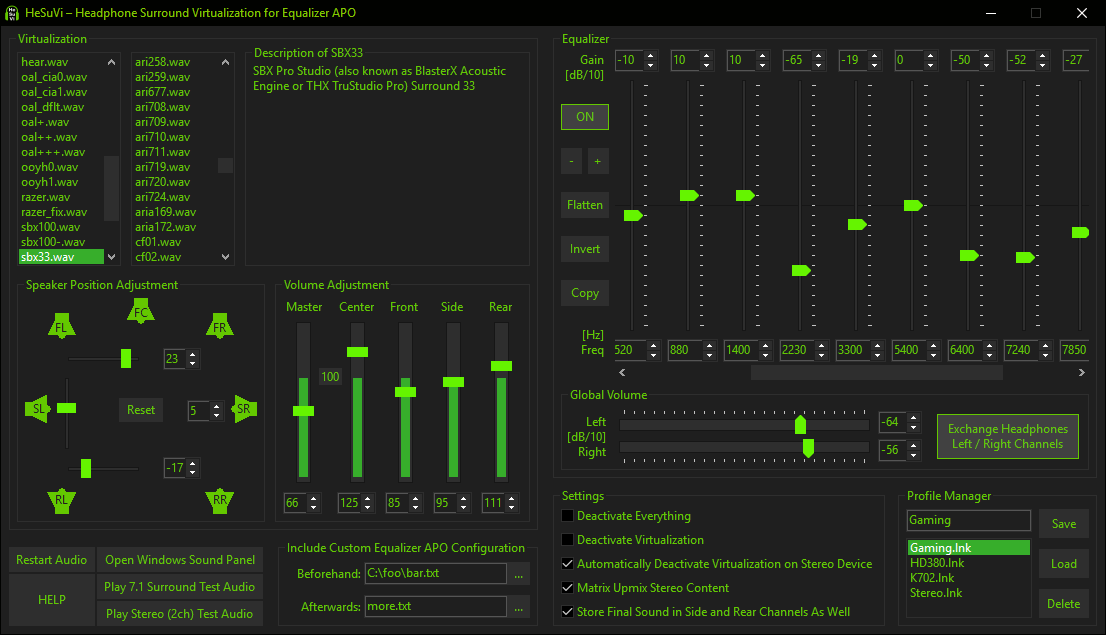The width and height of the screenshot is (1106, 635).
Task: Browse for the Afterwards configuration file
Action: point(518,607)
